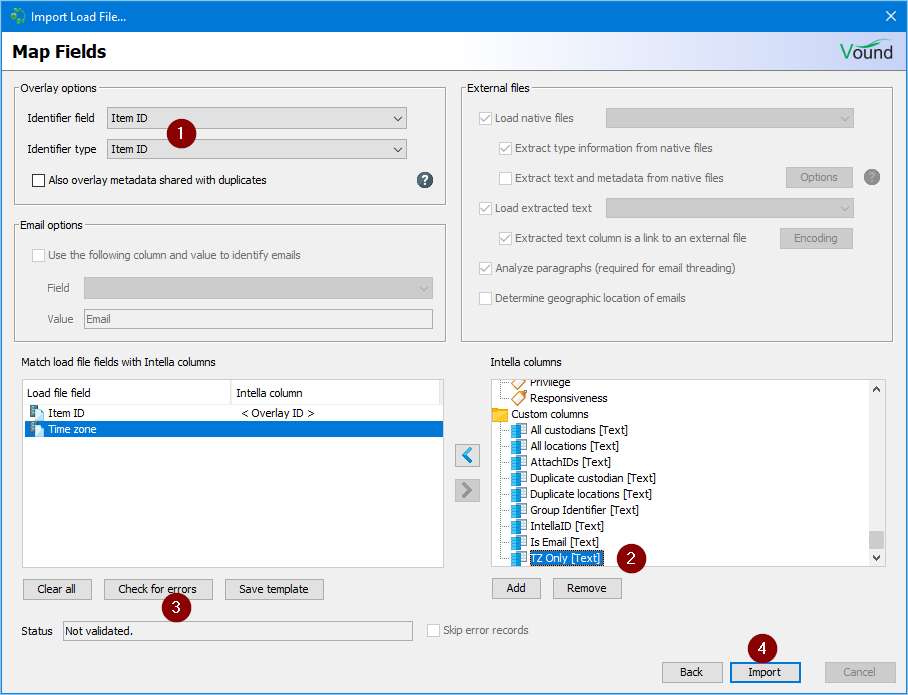This screenshot has width=908, height=695.
Task: Select the Time zone load file row
Action: click(234, 429)
